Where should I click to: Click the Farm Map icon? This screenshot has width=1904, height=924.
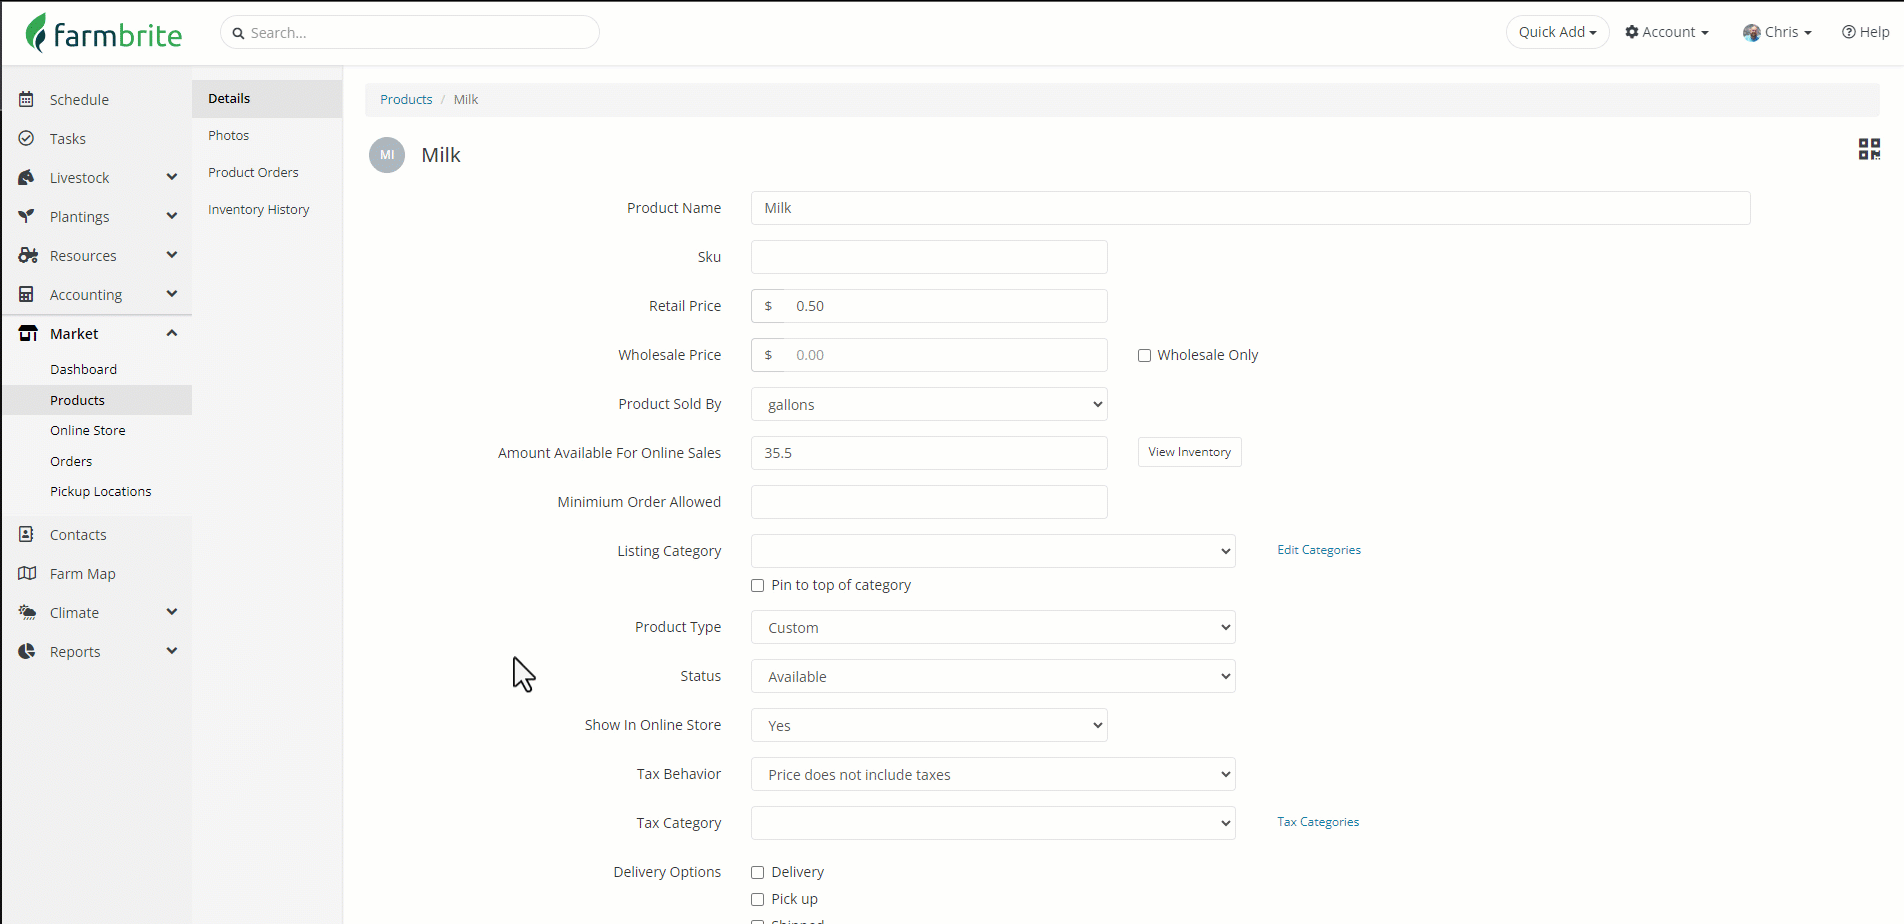coord(27,574)
